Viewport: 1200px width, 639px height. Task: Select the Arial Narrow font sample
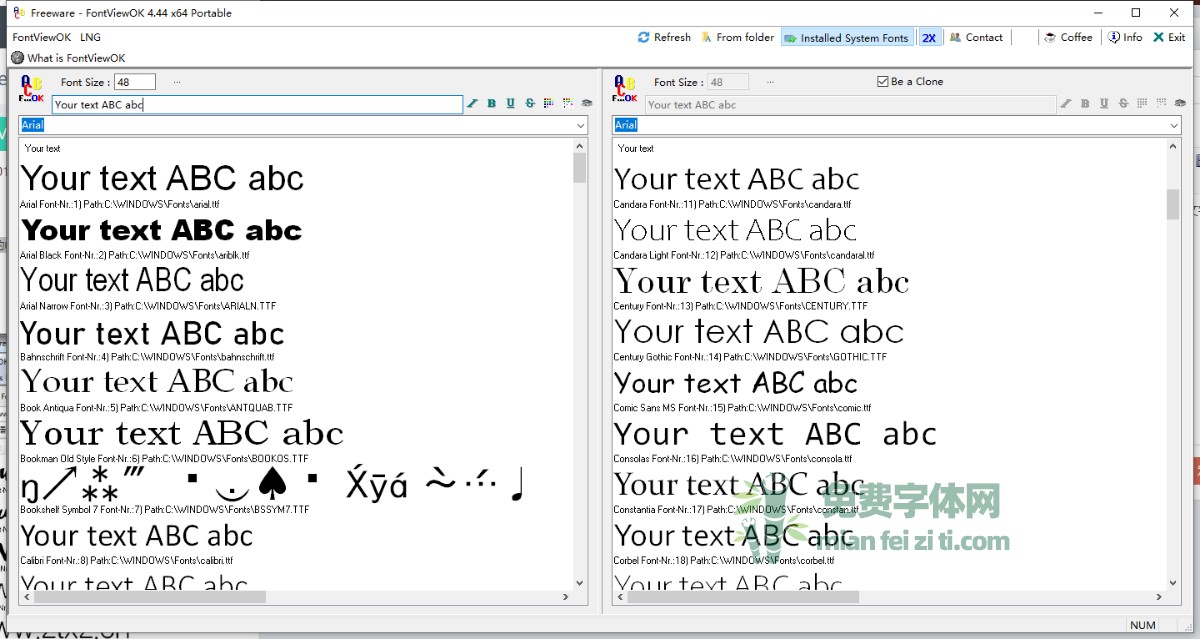coord(132,280)
